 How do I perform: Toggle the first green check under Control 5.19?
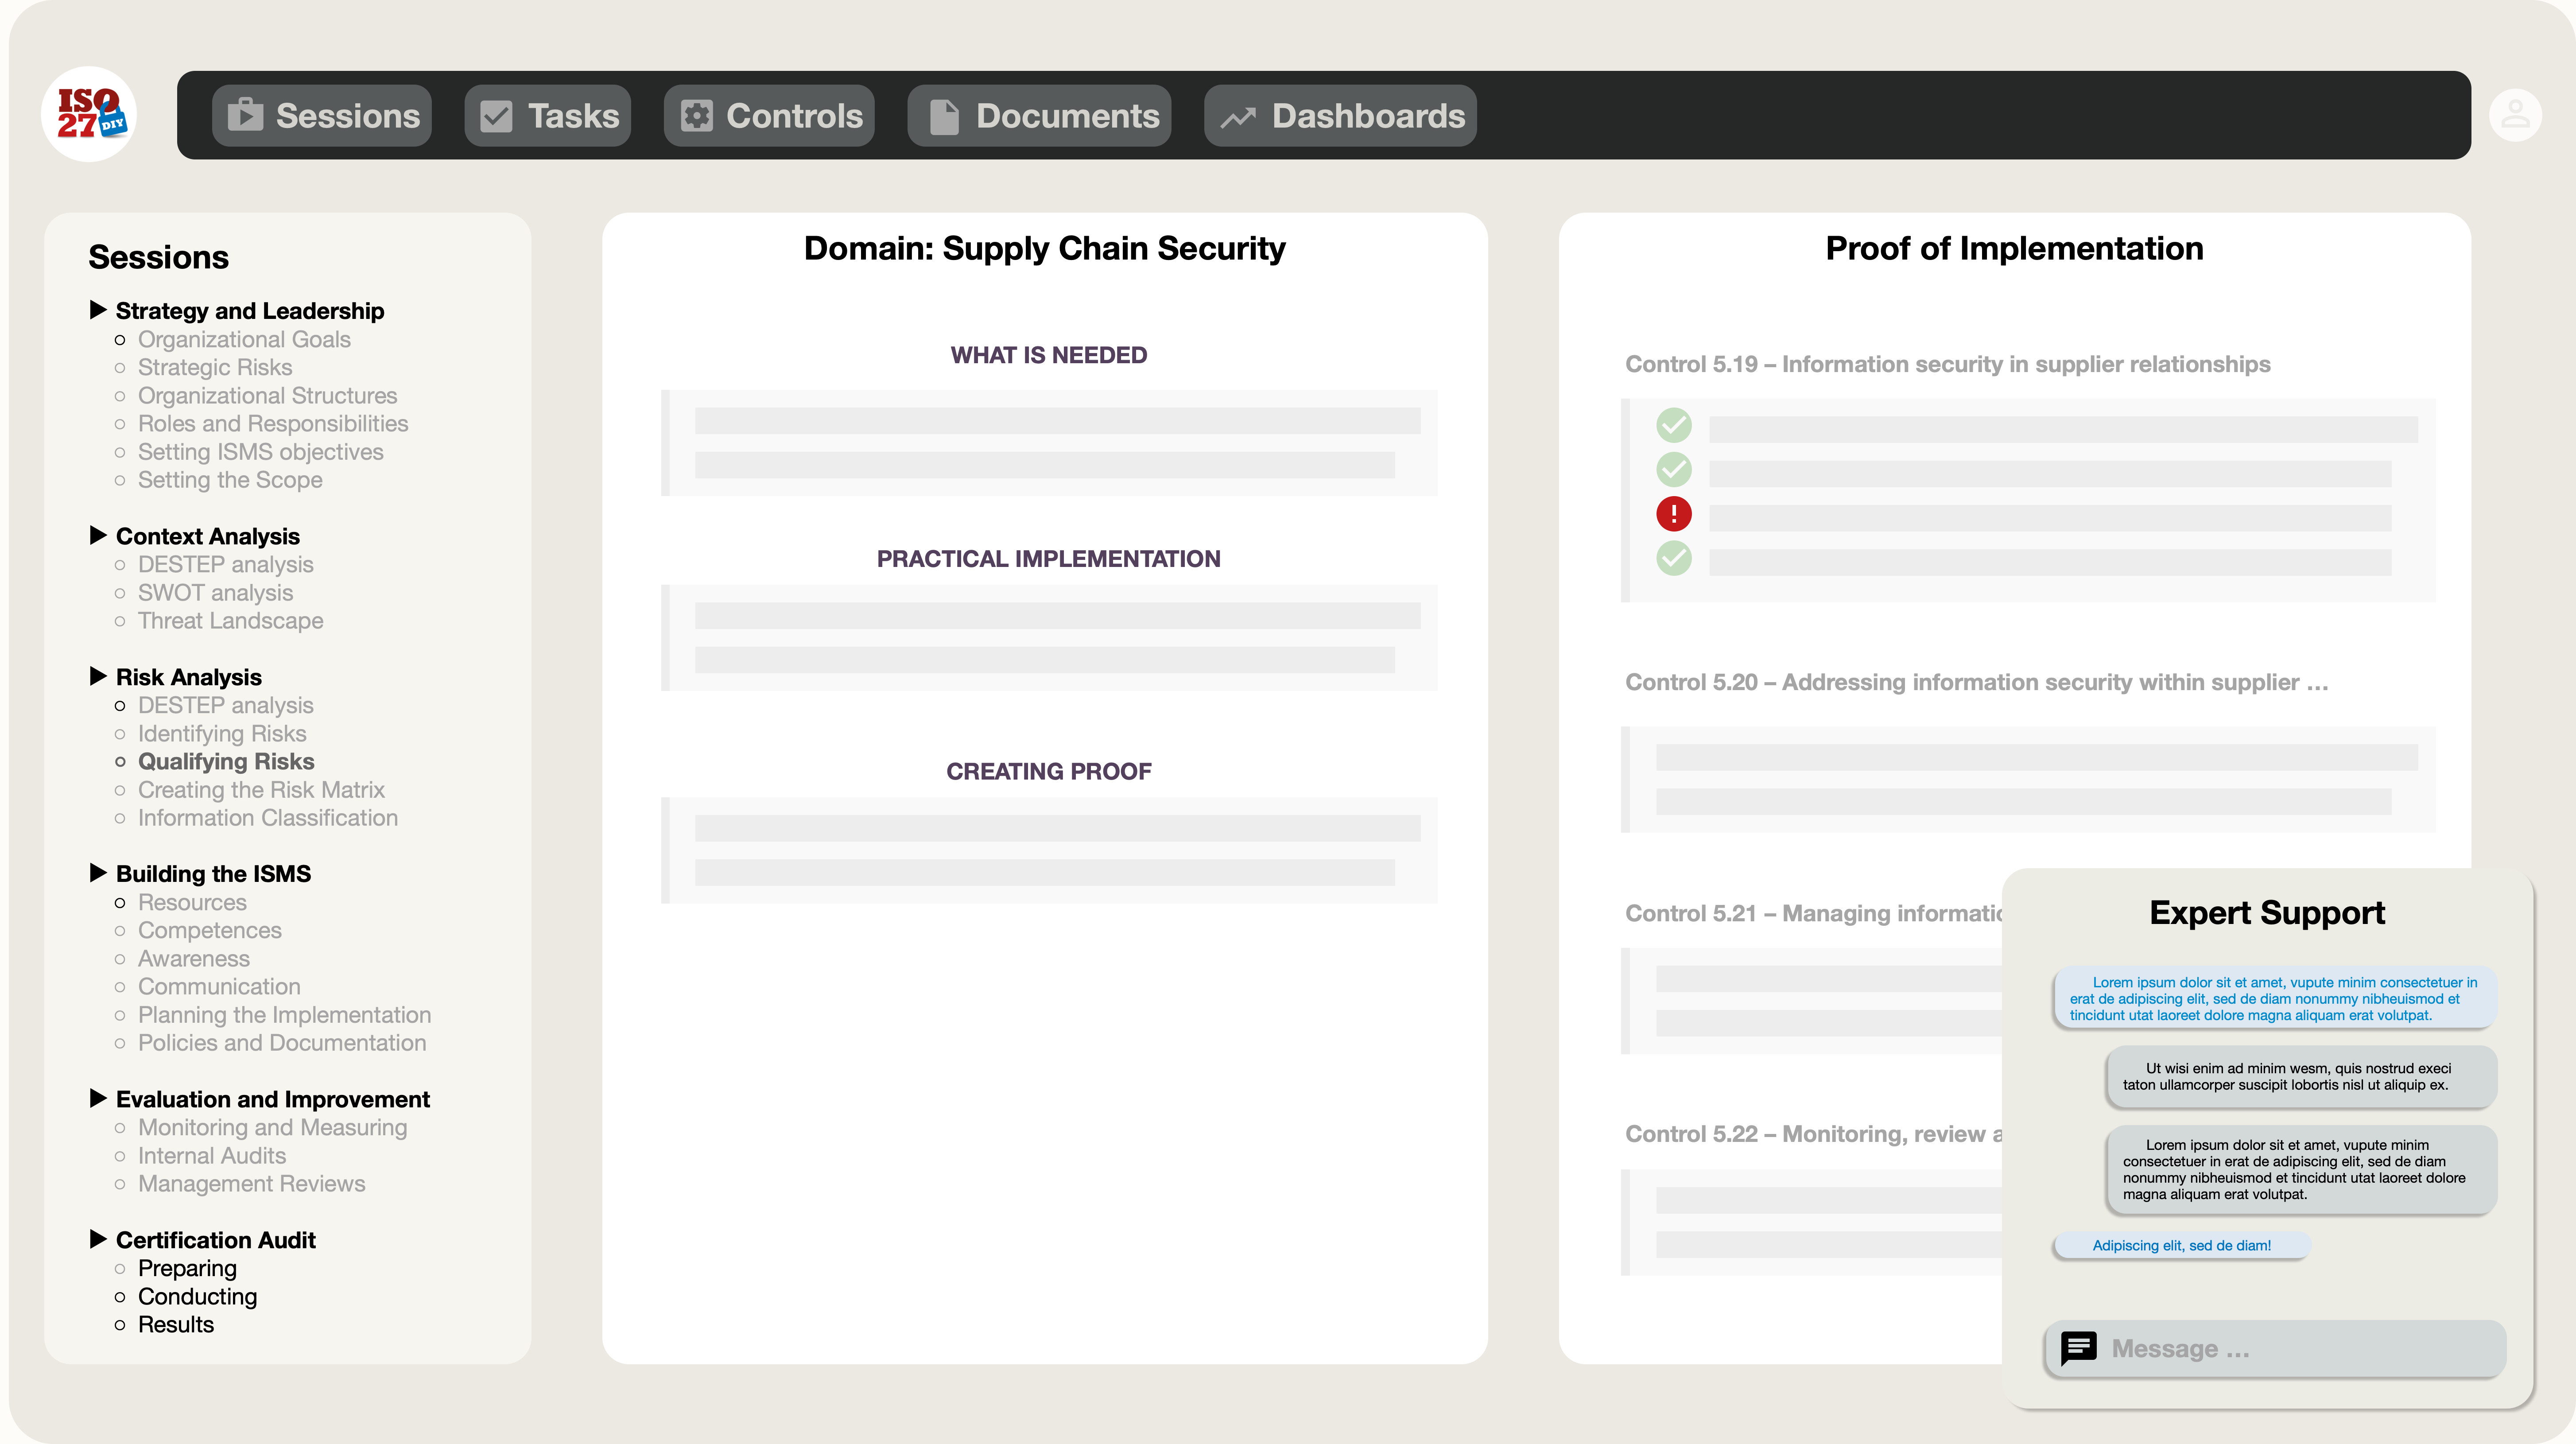1673,425
